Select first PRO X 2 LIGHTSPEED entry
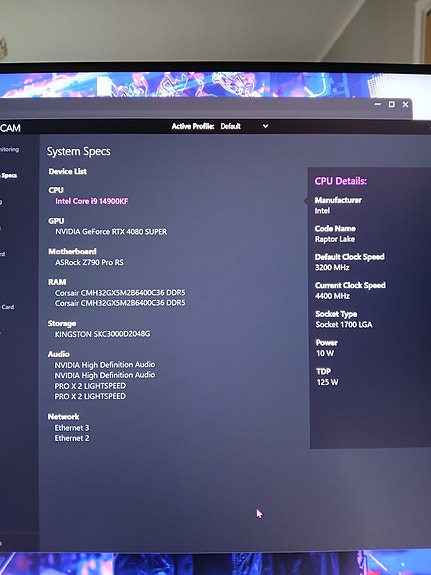The image size is (431, 575). tap(90, 386)
